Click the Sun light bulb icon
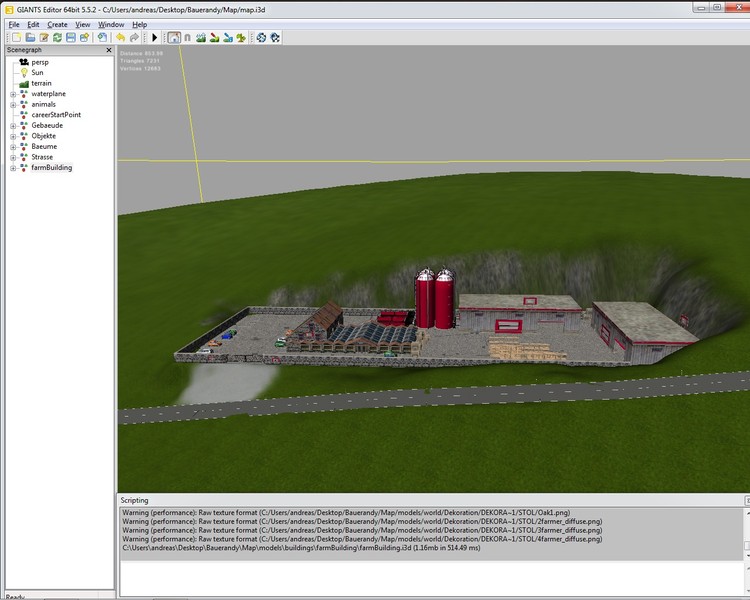Screen dimensions: 750x600 [24, 73]
